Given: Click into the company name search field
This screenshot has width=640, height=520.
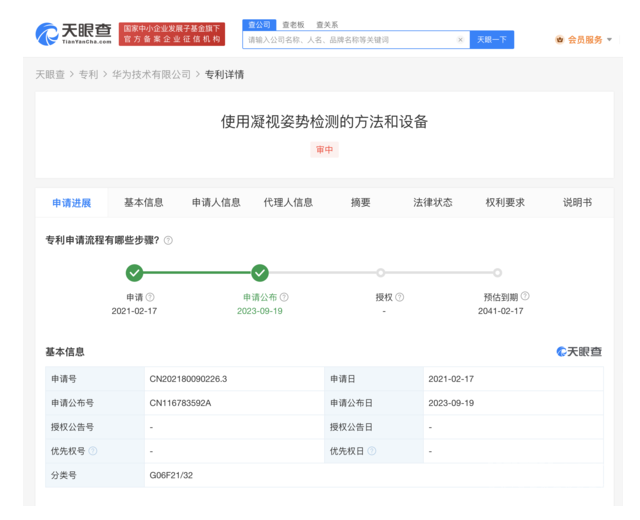Looking at the screenshot, I should [350, 40].
